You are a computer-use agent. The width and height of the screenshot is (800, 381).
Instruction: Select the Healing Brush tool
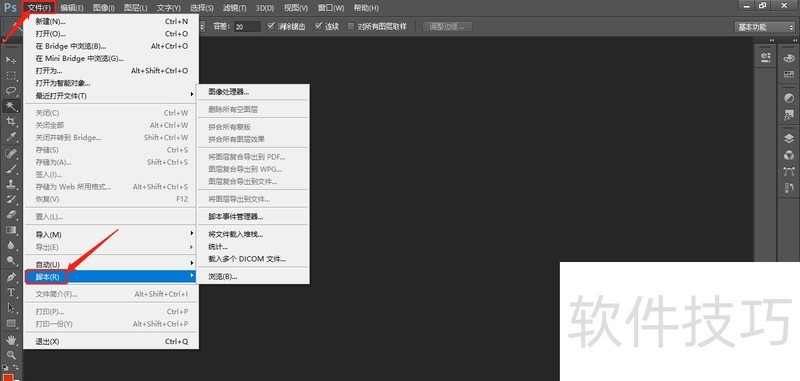(11, 153)
